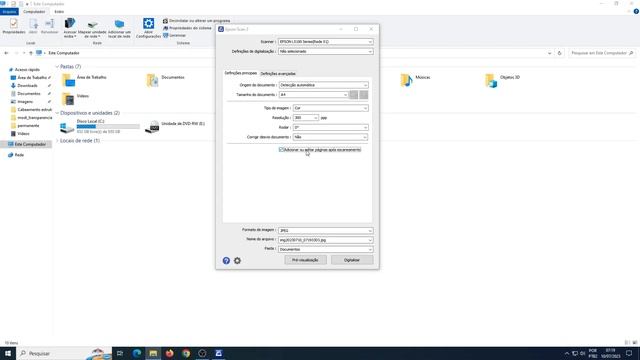Refresh Explorer address bar
The width and height of the screenshot is (640, 360).
559,53
